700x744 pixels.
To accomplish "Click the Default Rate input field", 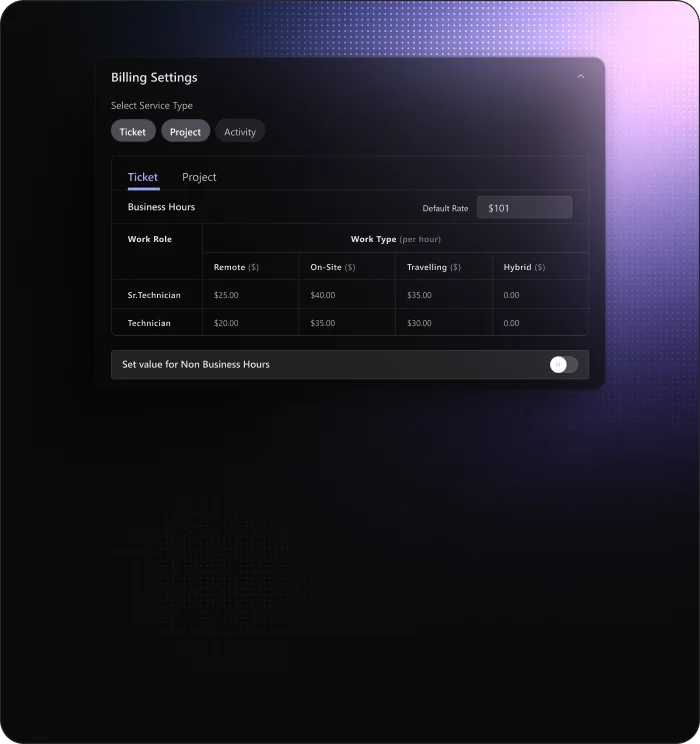I will tap(524, 208).
